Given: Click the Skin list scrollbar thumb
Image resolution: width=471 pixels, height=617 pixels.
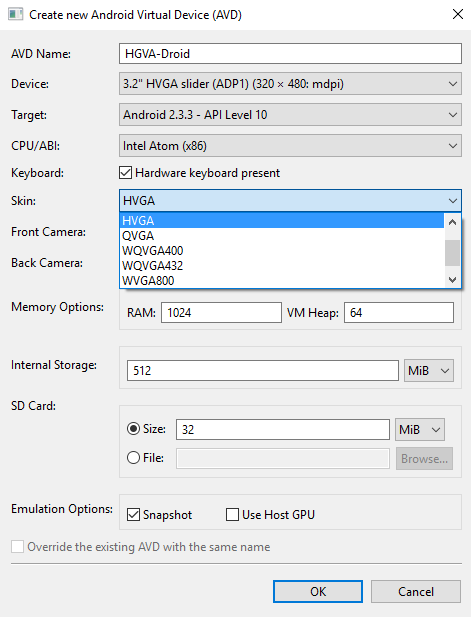Looking at the screenshot, I should 452,253.
